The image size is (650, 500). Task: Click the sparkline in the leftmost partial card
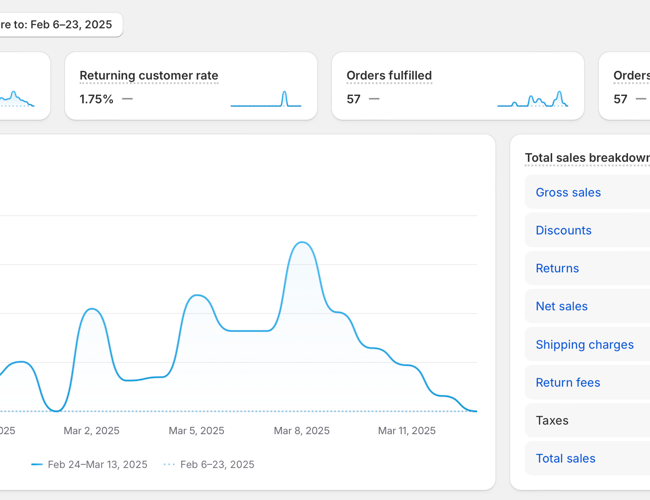click(16, 99)
